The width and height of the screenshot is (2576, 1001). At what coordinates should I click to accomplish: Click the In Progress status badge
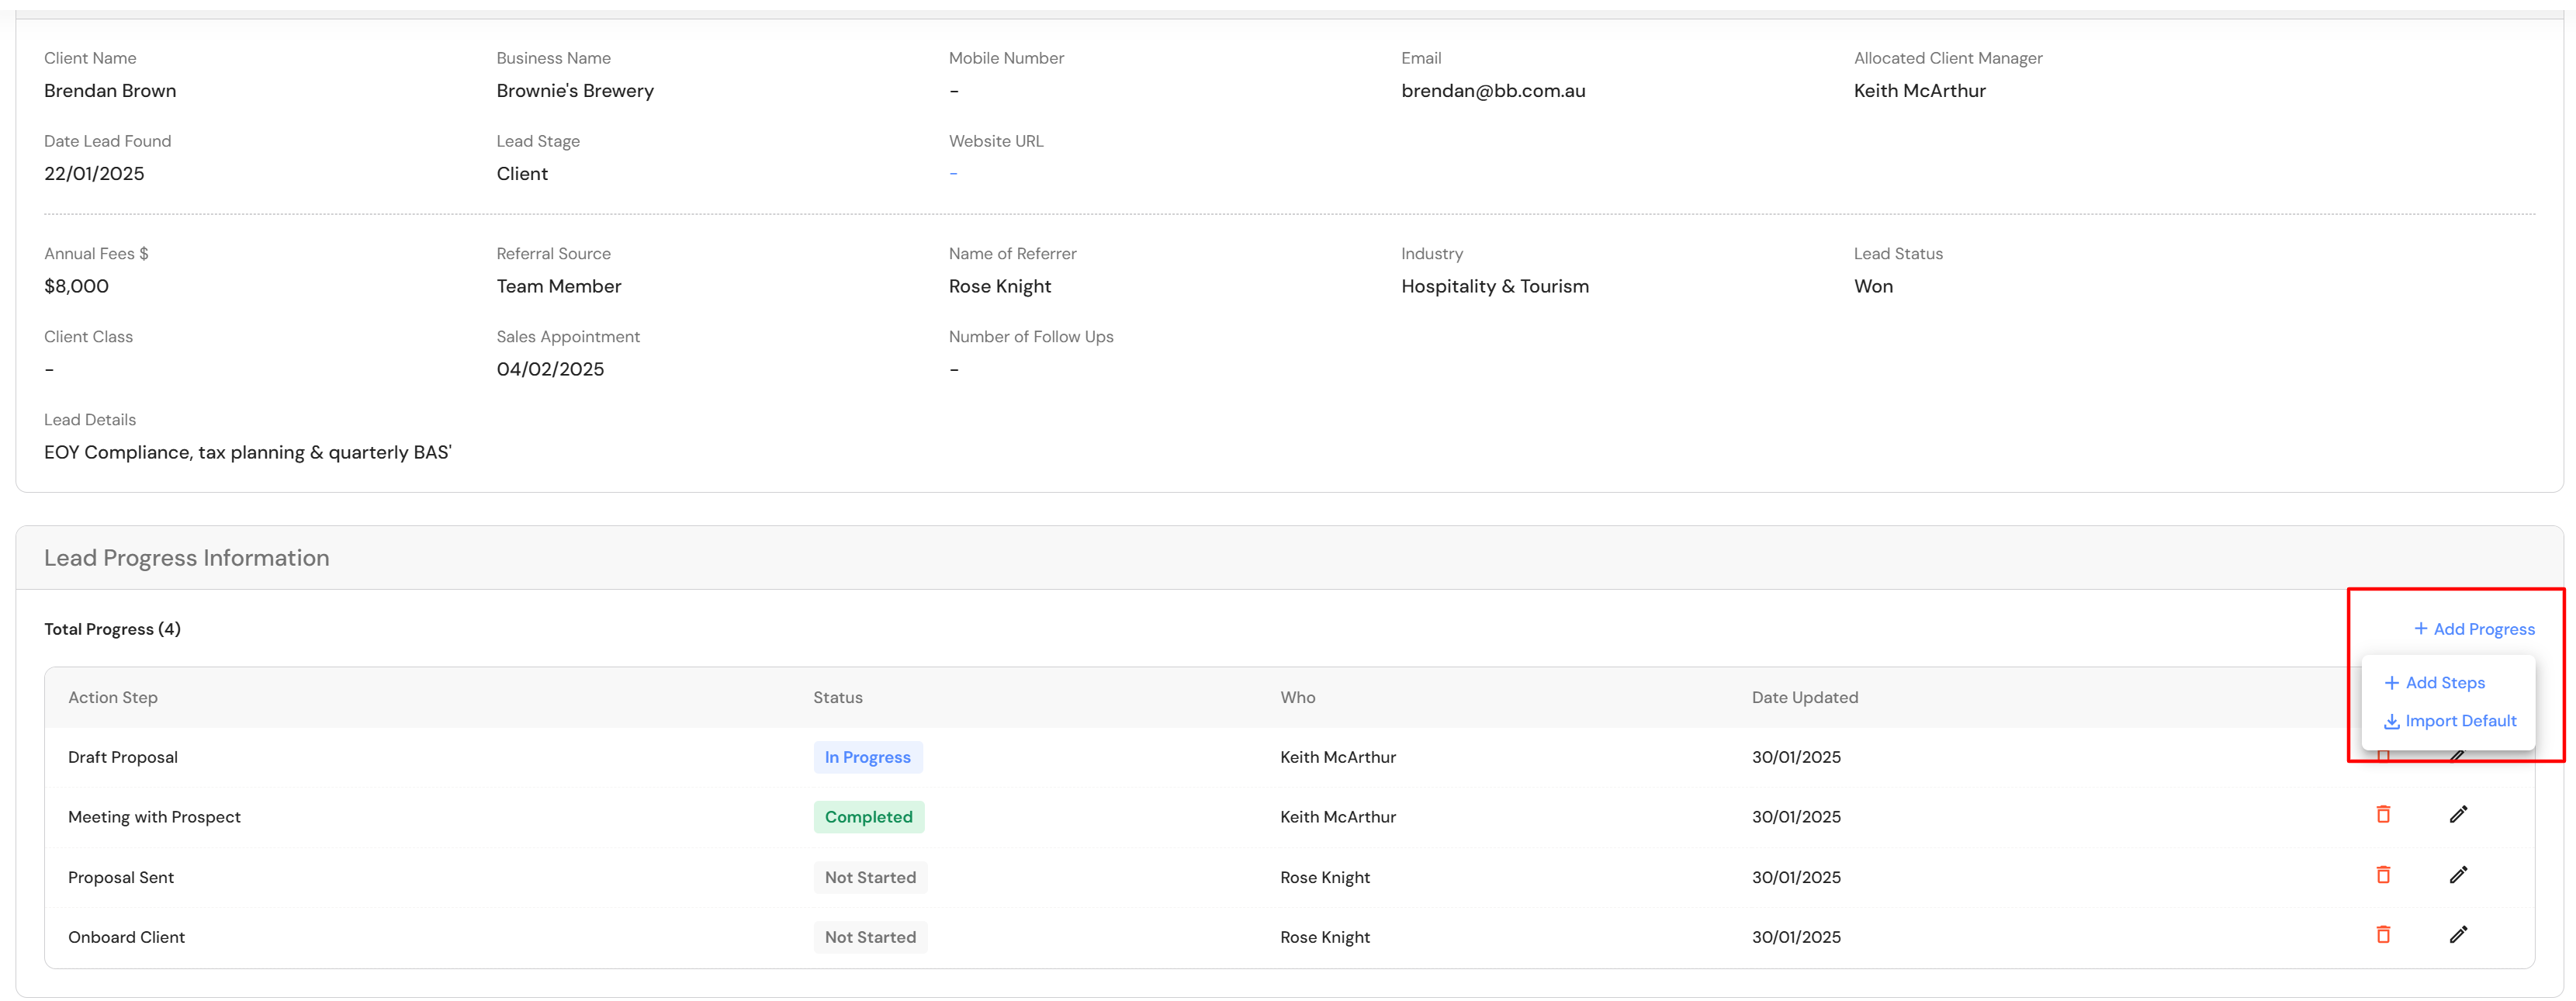(867, 757)
